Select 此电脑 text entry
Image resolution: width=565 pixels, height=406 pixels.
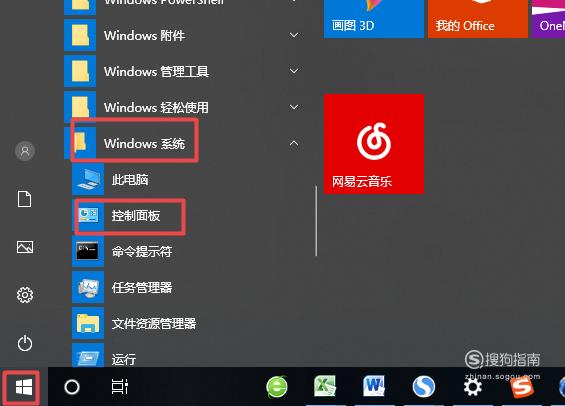click(x=130, y=179)
